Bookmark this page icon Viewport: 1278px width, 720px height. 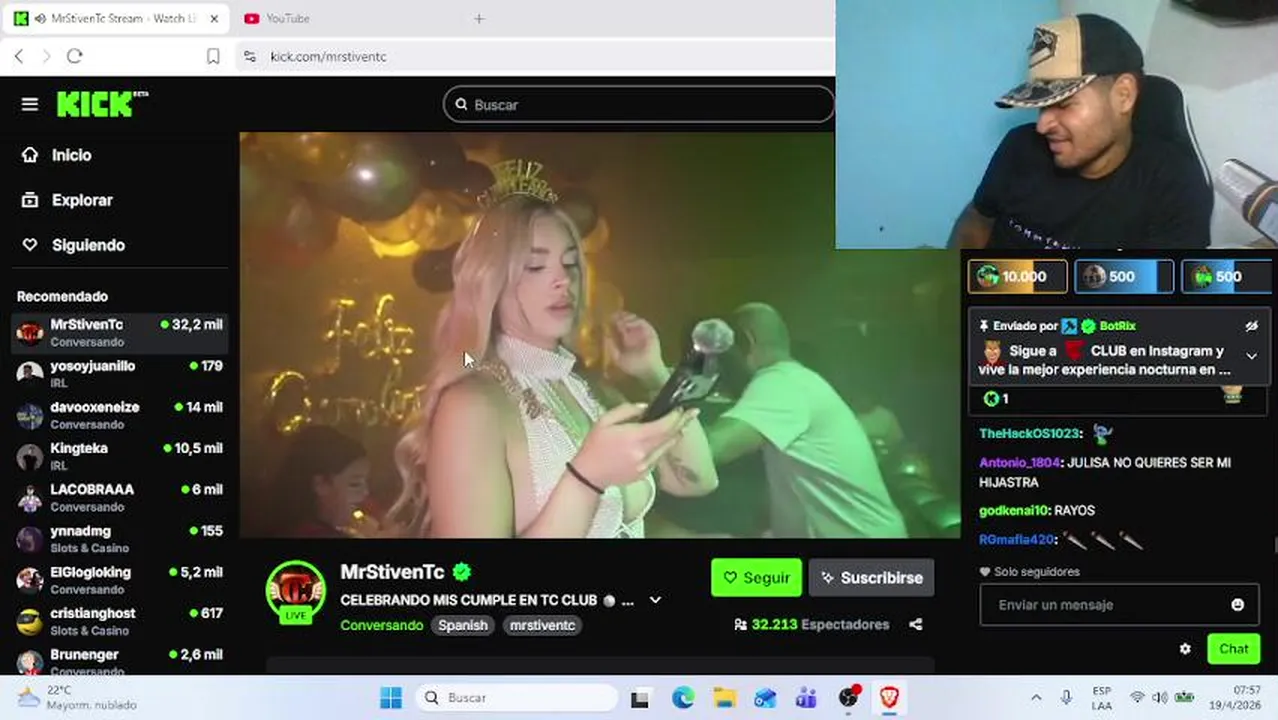pos(213,57)
